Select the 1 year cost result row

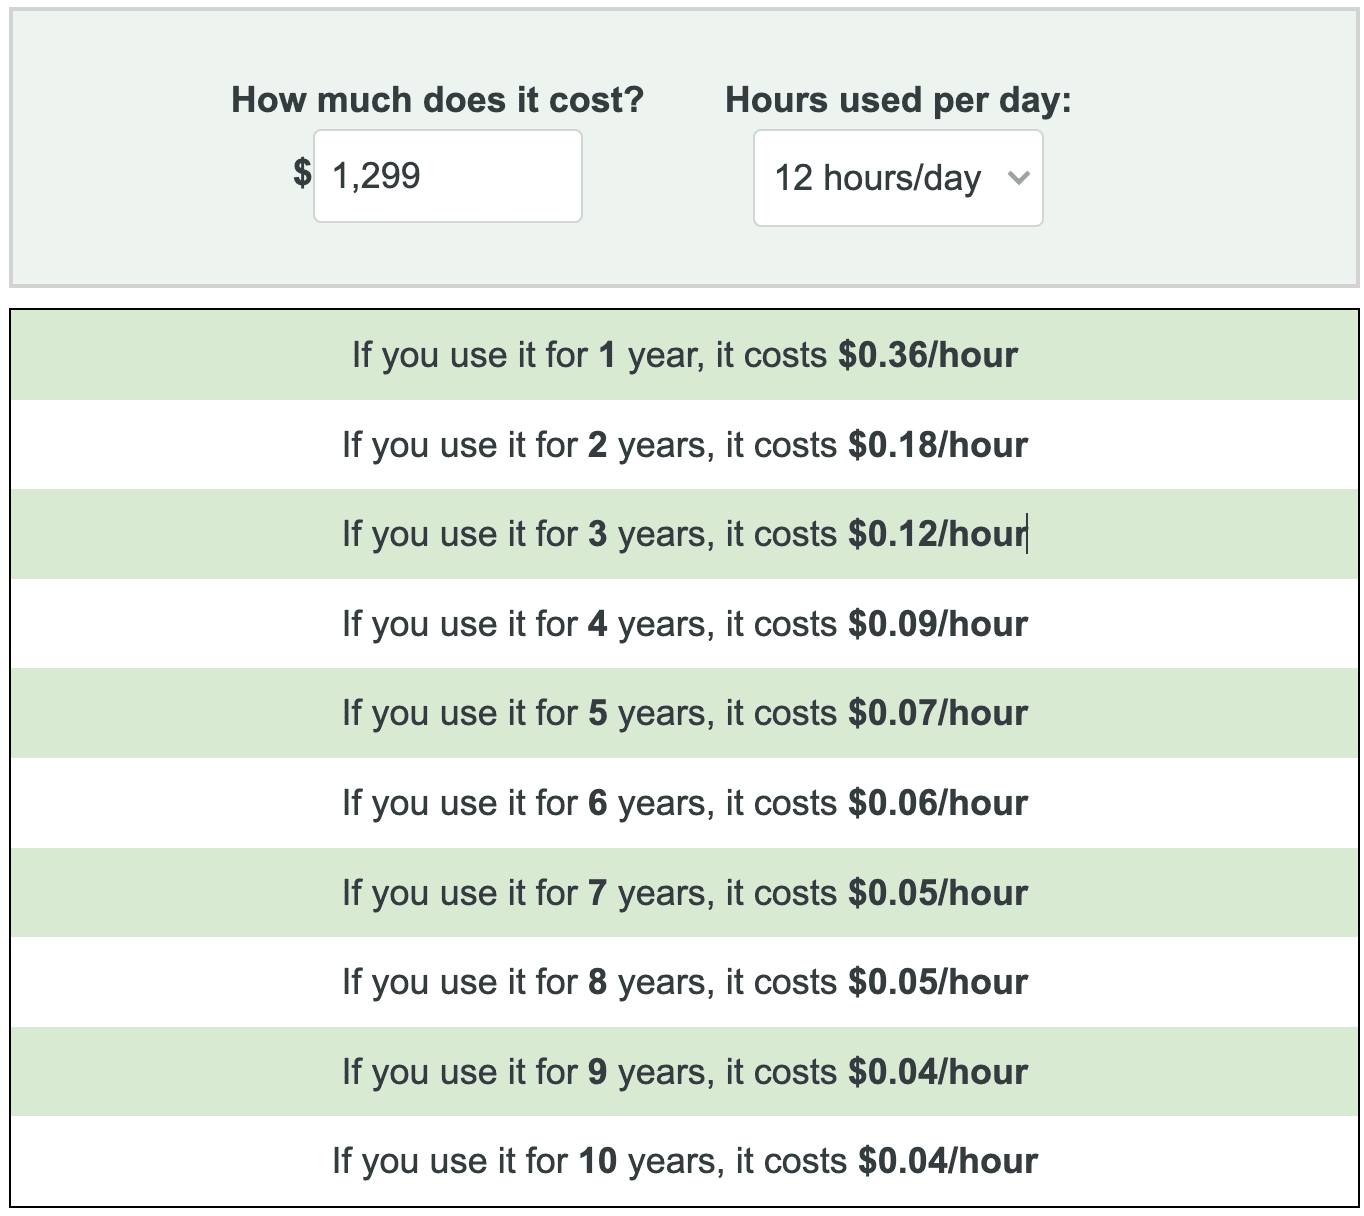(684, 356)
